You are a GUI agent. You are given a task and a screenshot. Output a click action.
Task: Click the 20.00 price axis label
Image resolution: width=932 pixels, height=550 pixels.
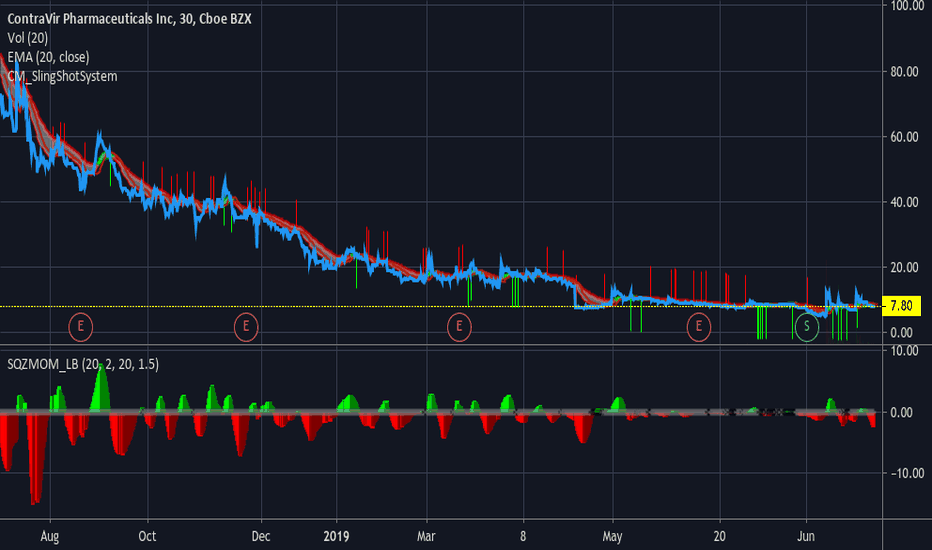pyautogui.click(x=903, y=268)
